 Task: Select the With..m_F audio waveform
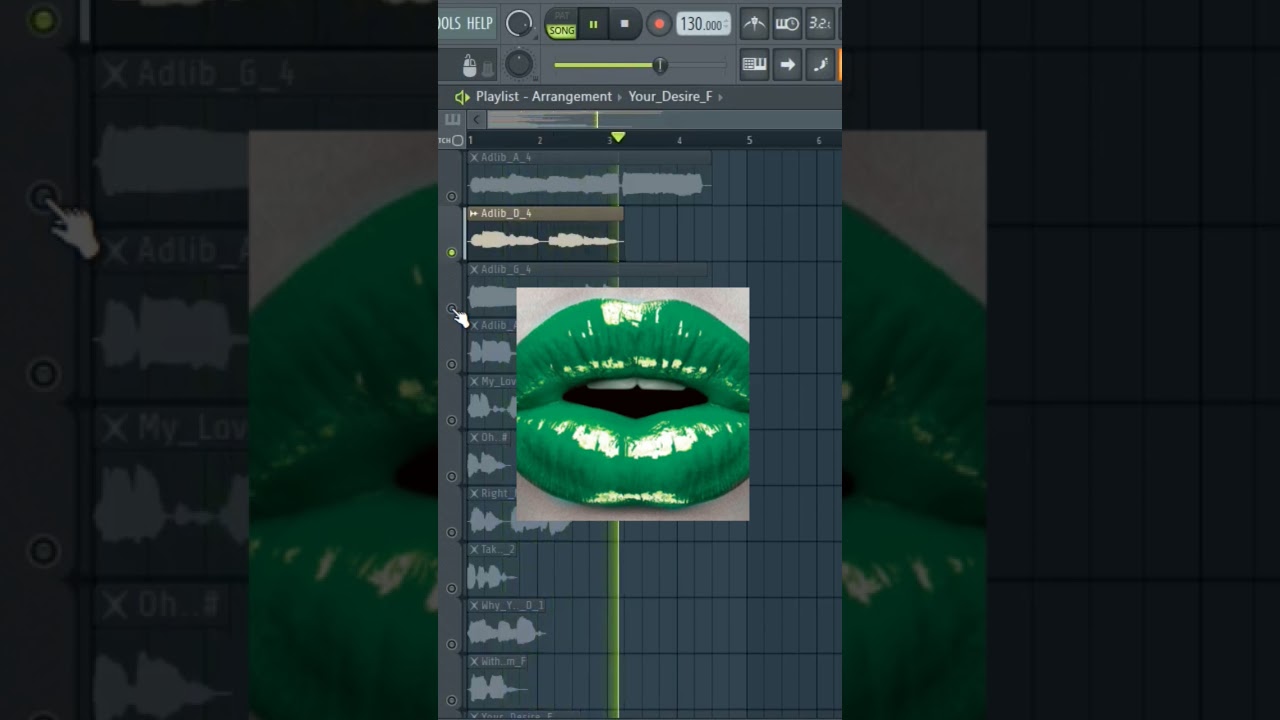click(498, 688)
